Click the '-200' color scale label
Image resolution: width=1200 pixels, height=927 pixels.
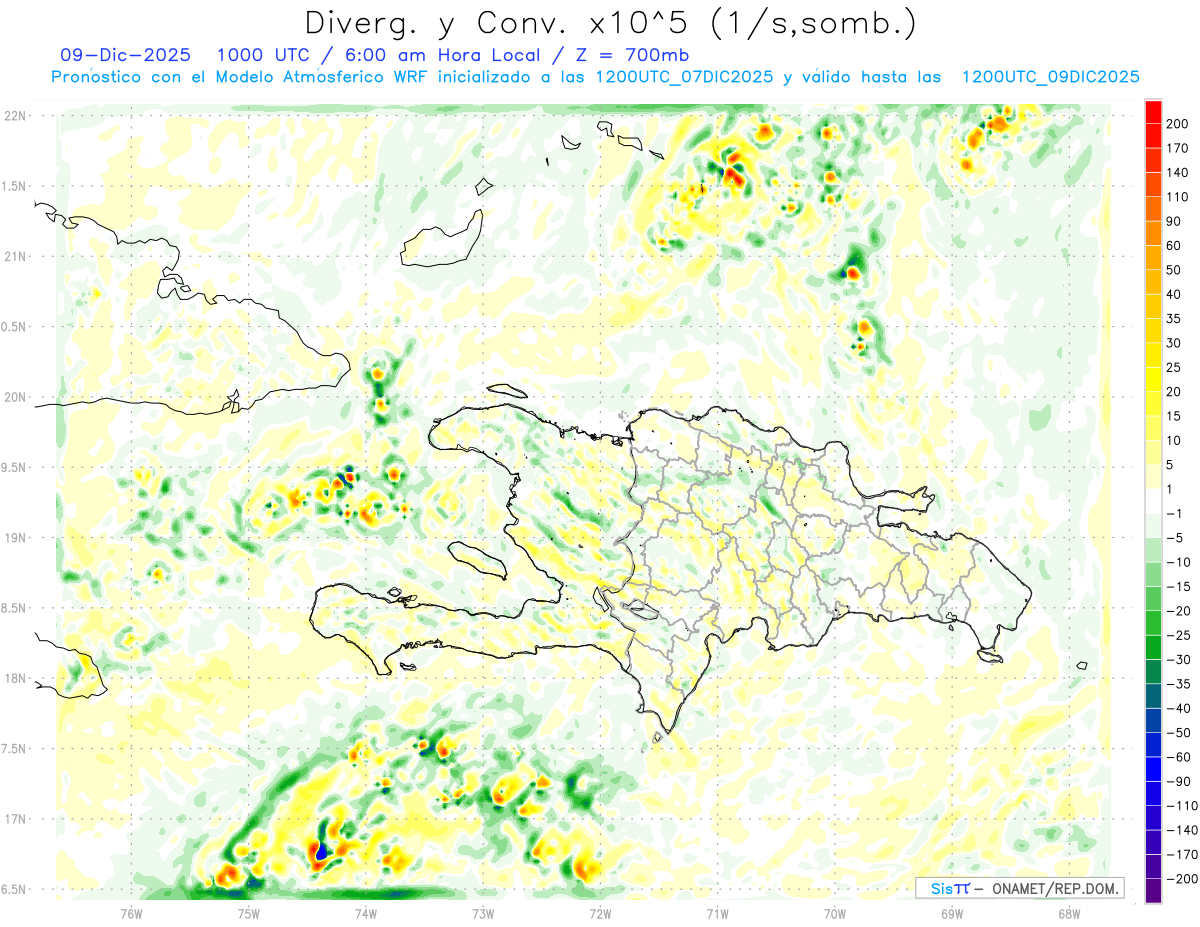tap(1183, 878)
